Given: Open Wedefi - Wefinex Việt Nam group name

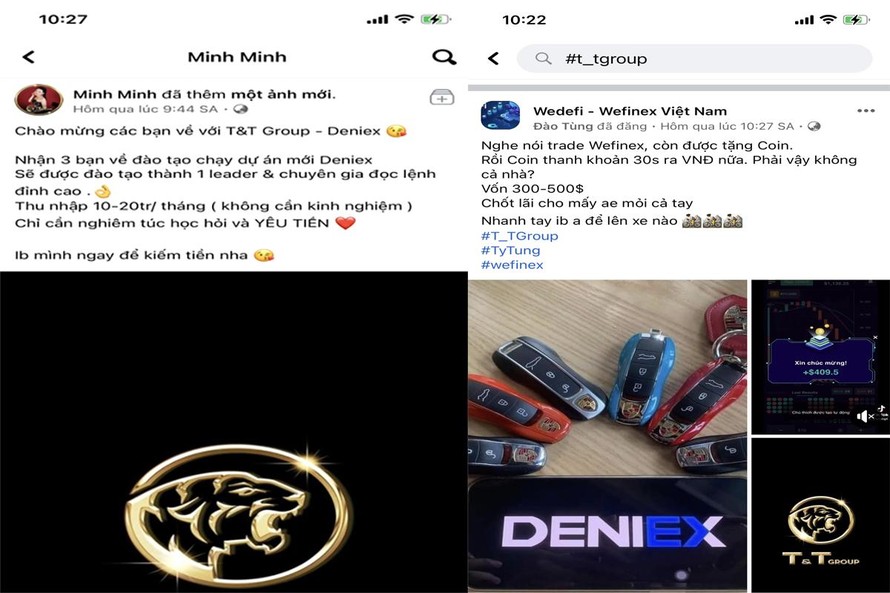Looking at the screenshot, I should click(x=630, y=111).
